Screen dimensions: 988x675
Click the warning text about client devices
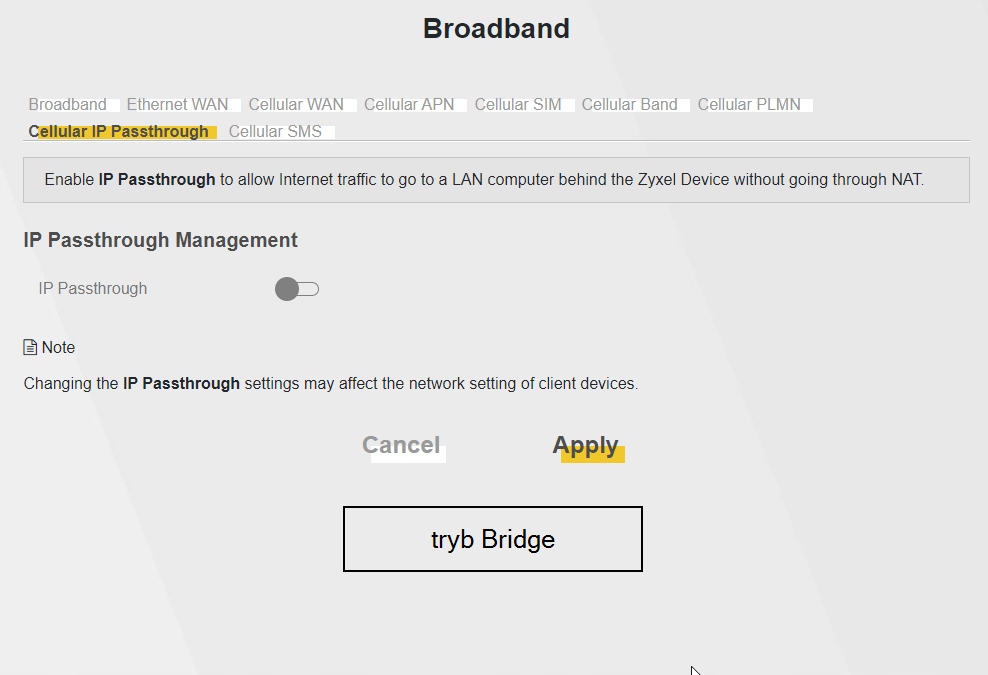(x=330, y=383)
